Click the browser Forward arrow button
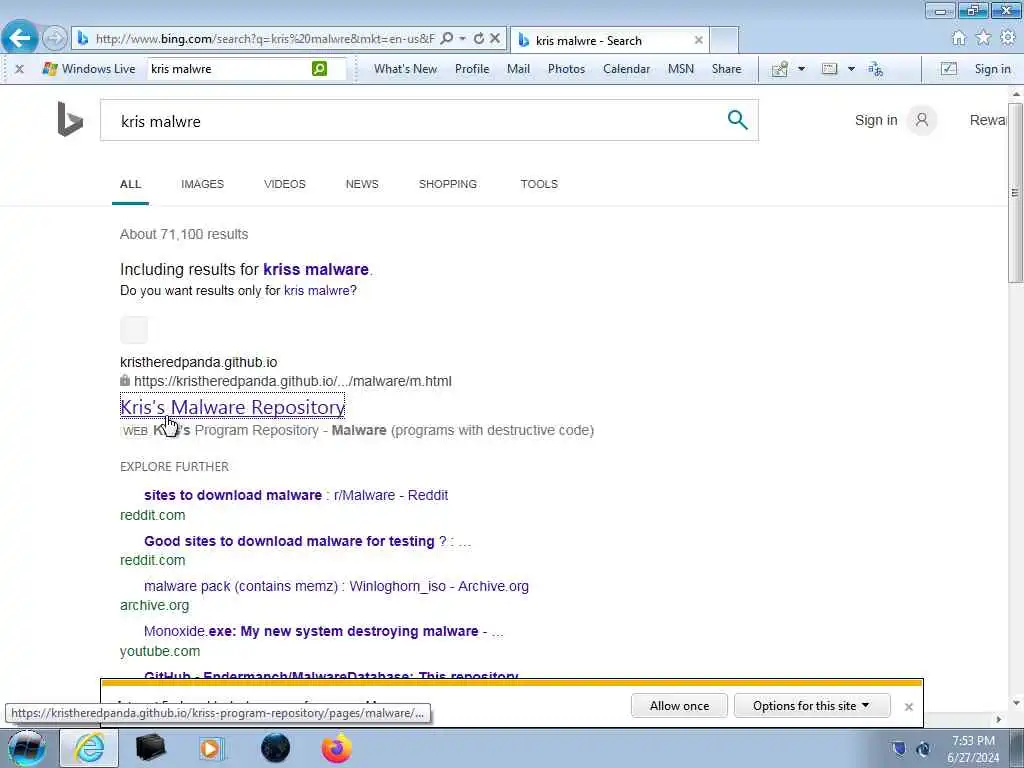 (x=55, y=39)
